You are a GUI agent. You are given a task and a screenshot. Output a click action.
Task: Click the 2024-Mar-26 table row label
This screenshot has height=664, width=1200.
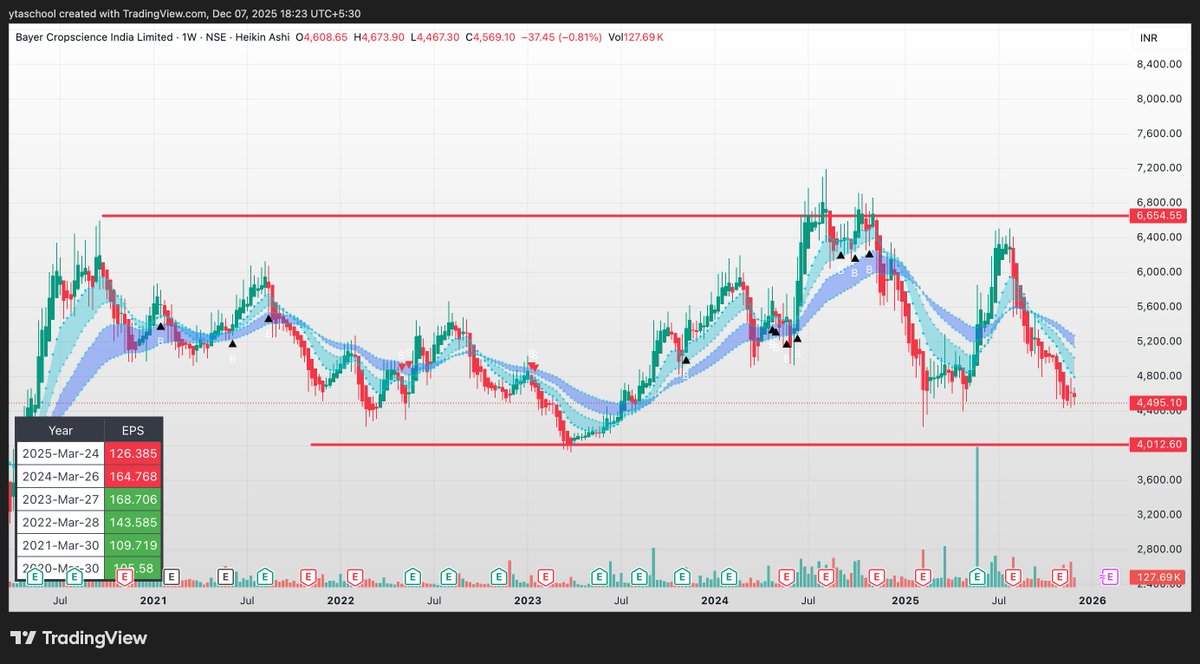pyautogui.click(x=61, y=475)
